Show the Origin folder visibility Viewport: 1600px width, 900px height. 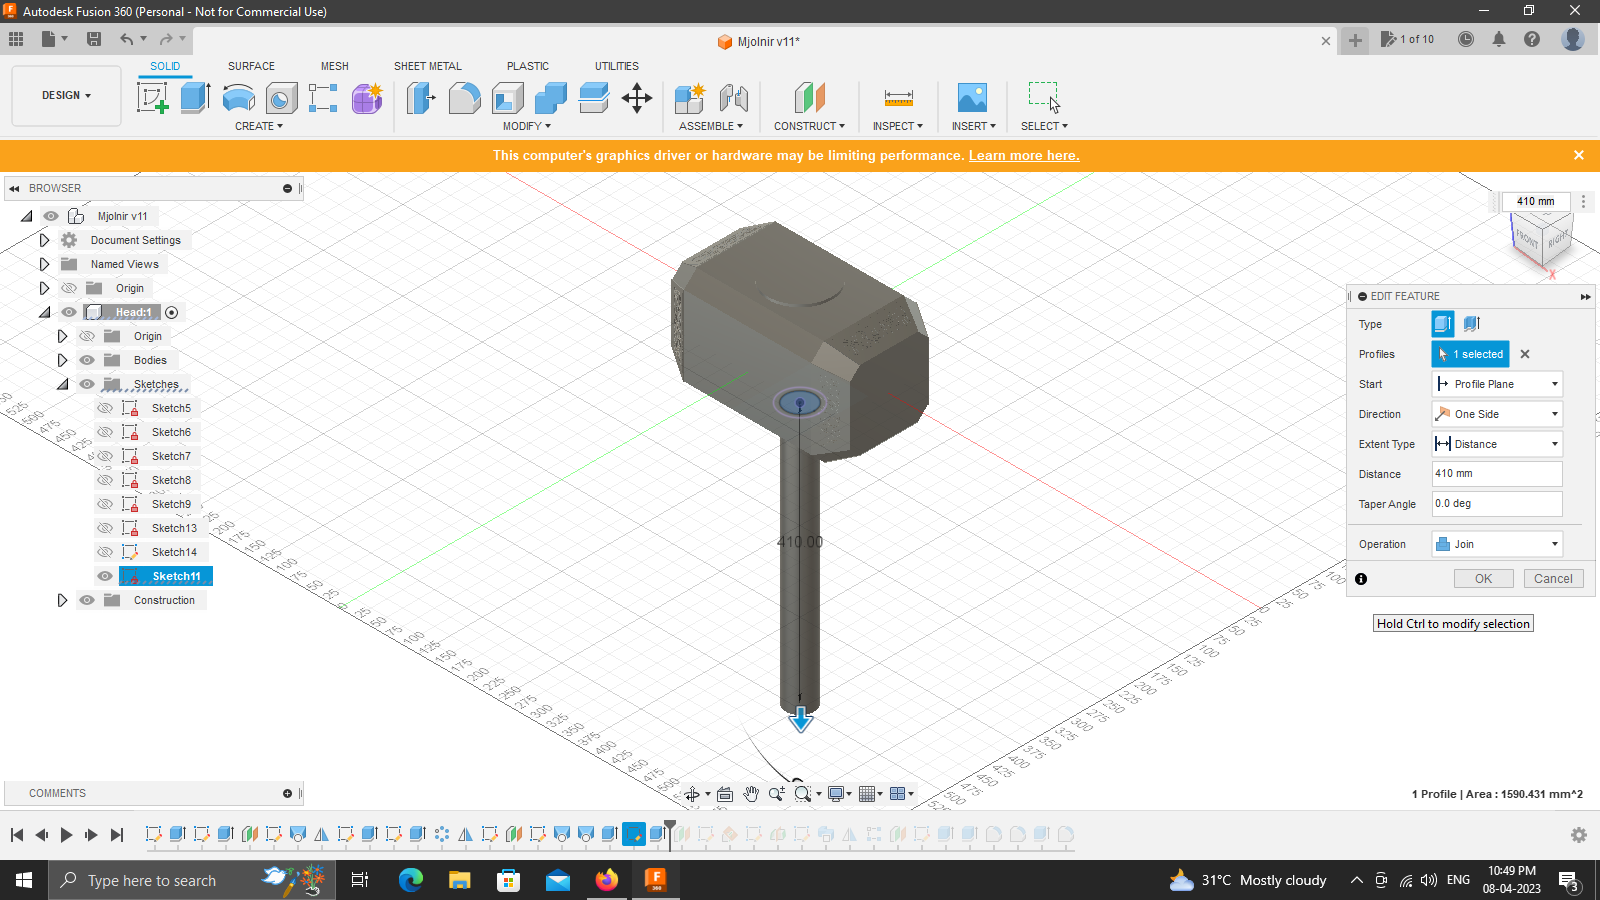(x=69, y=287)
